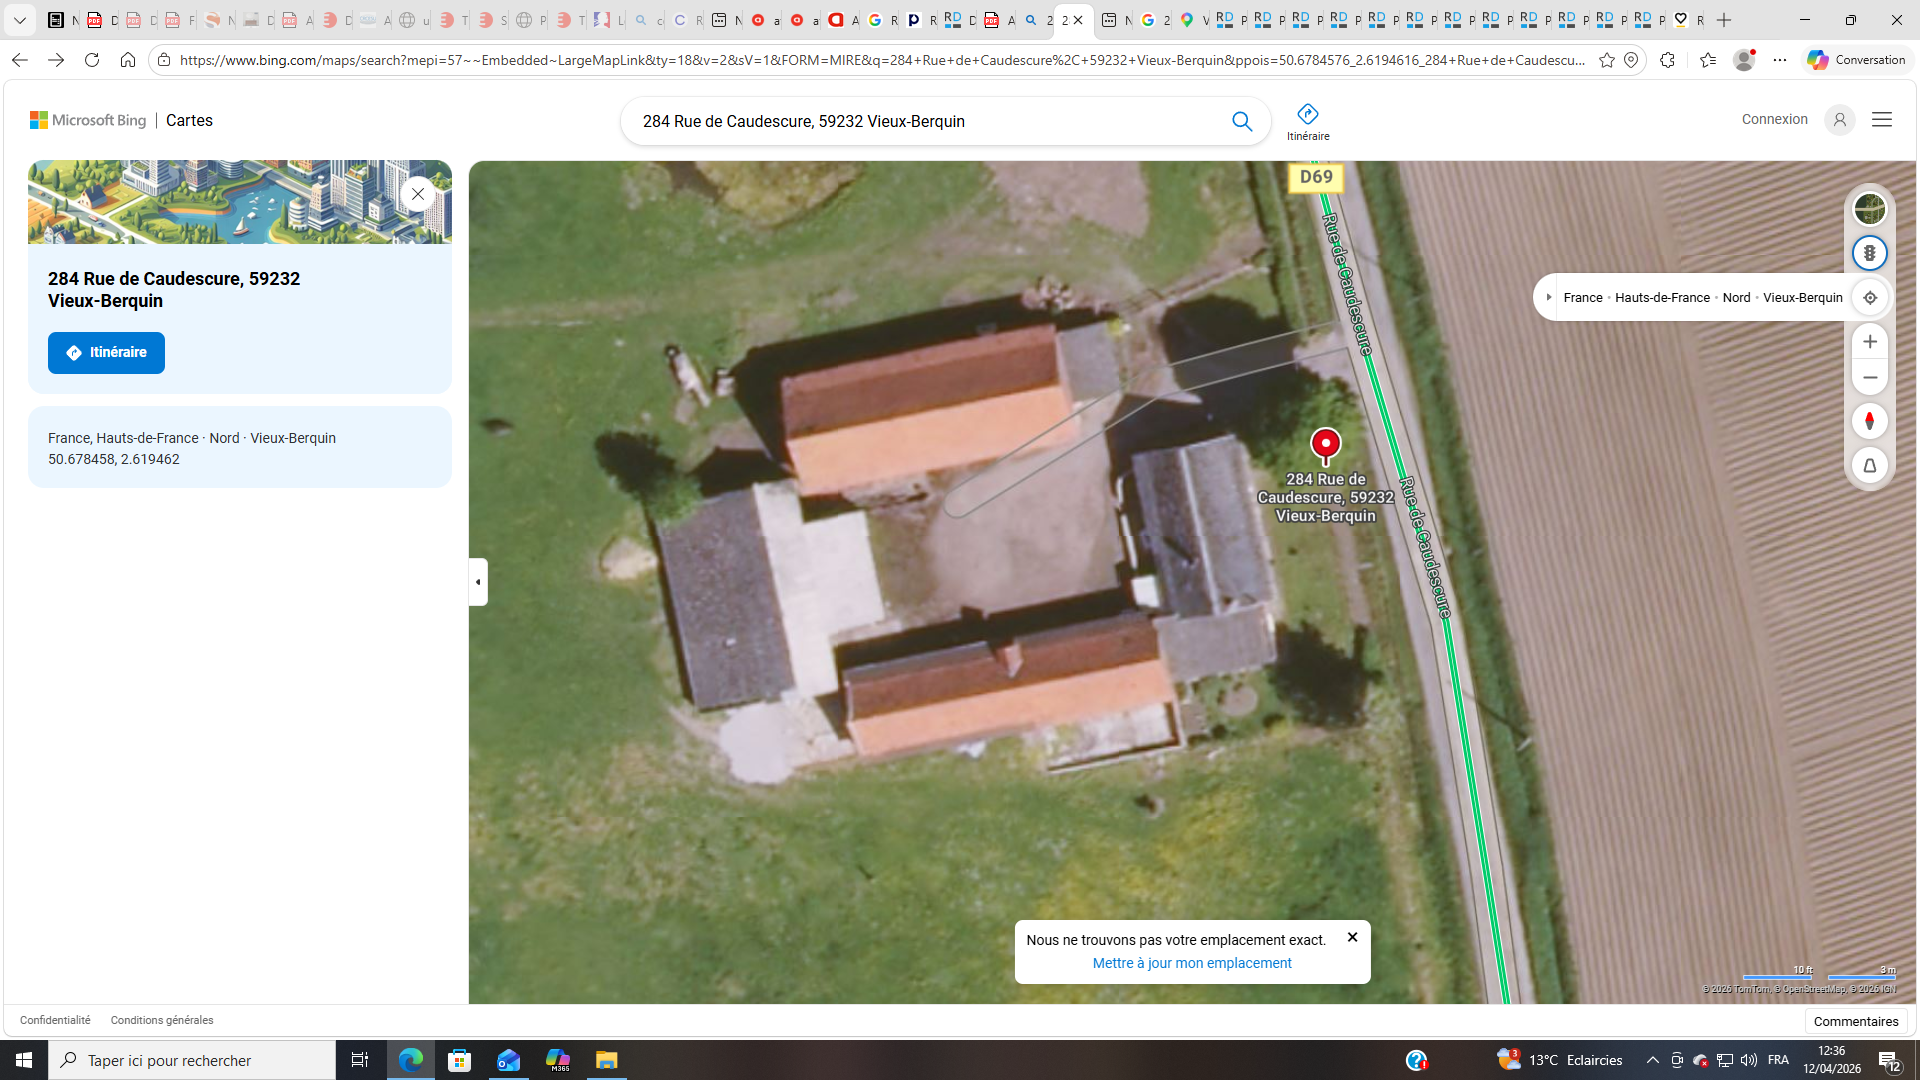Select Vieux-Berquin in the map breadcrumb
The width and height of the screenshot is (1920, 1080).
point(1802,298)
